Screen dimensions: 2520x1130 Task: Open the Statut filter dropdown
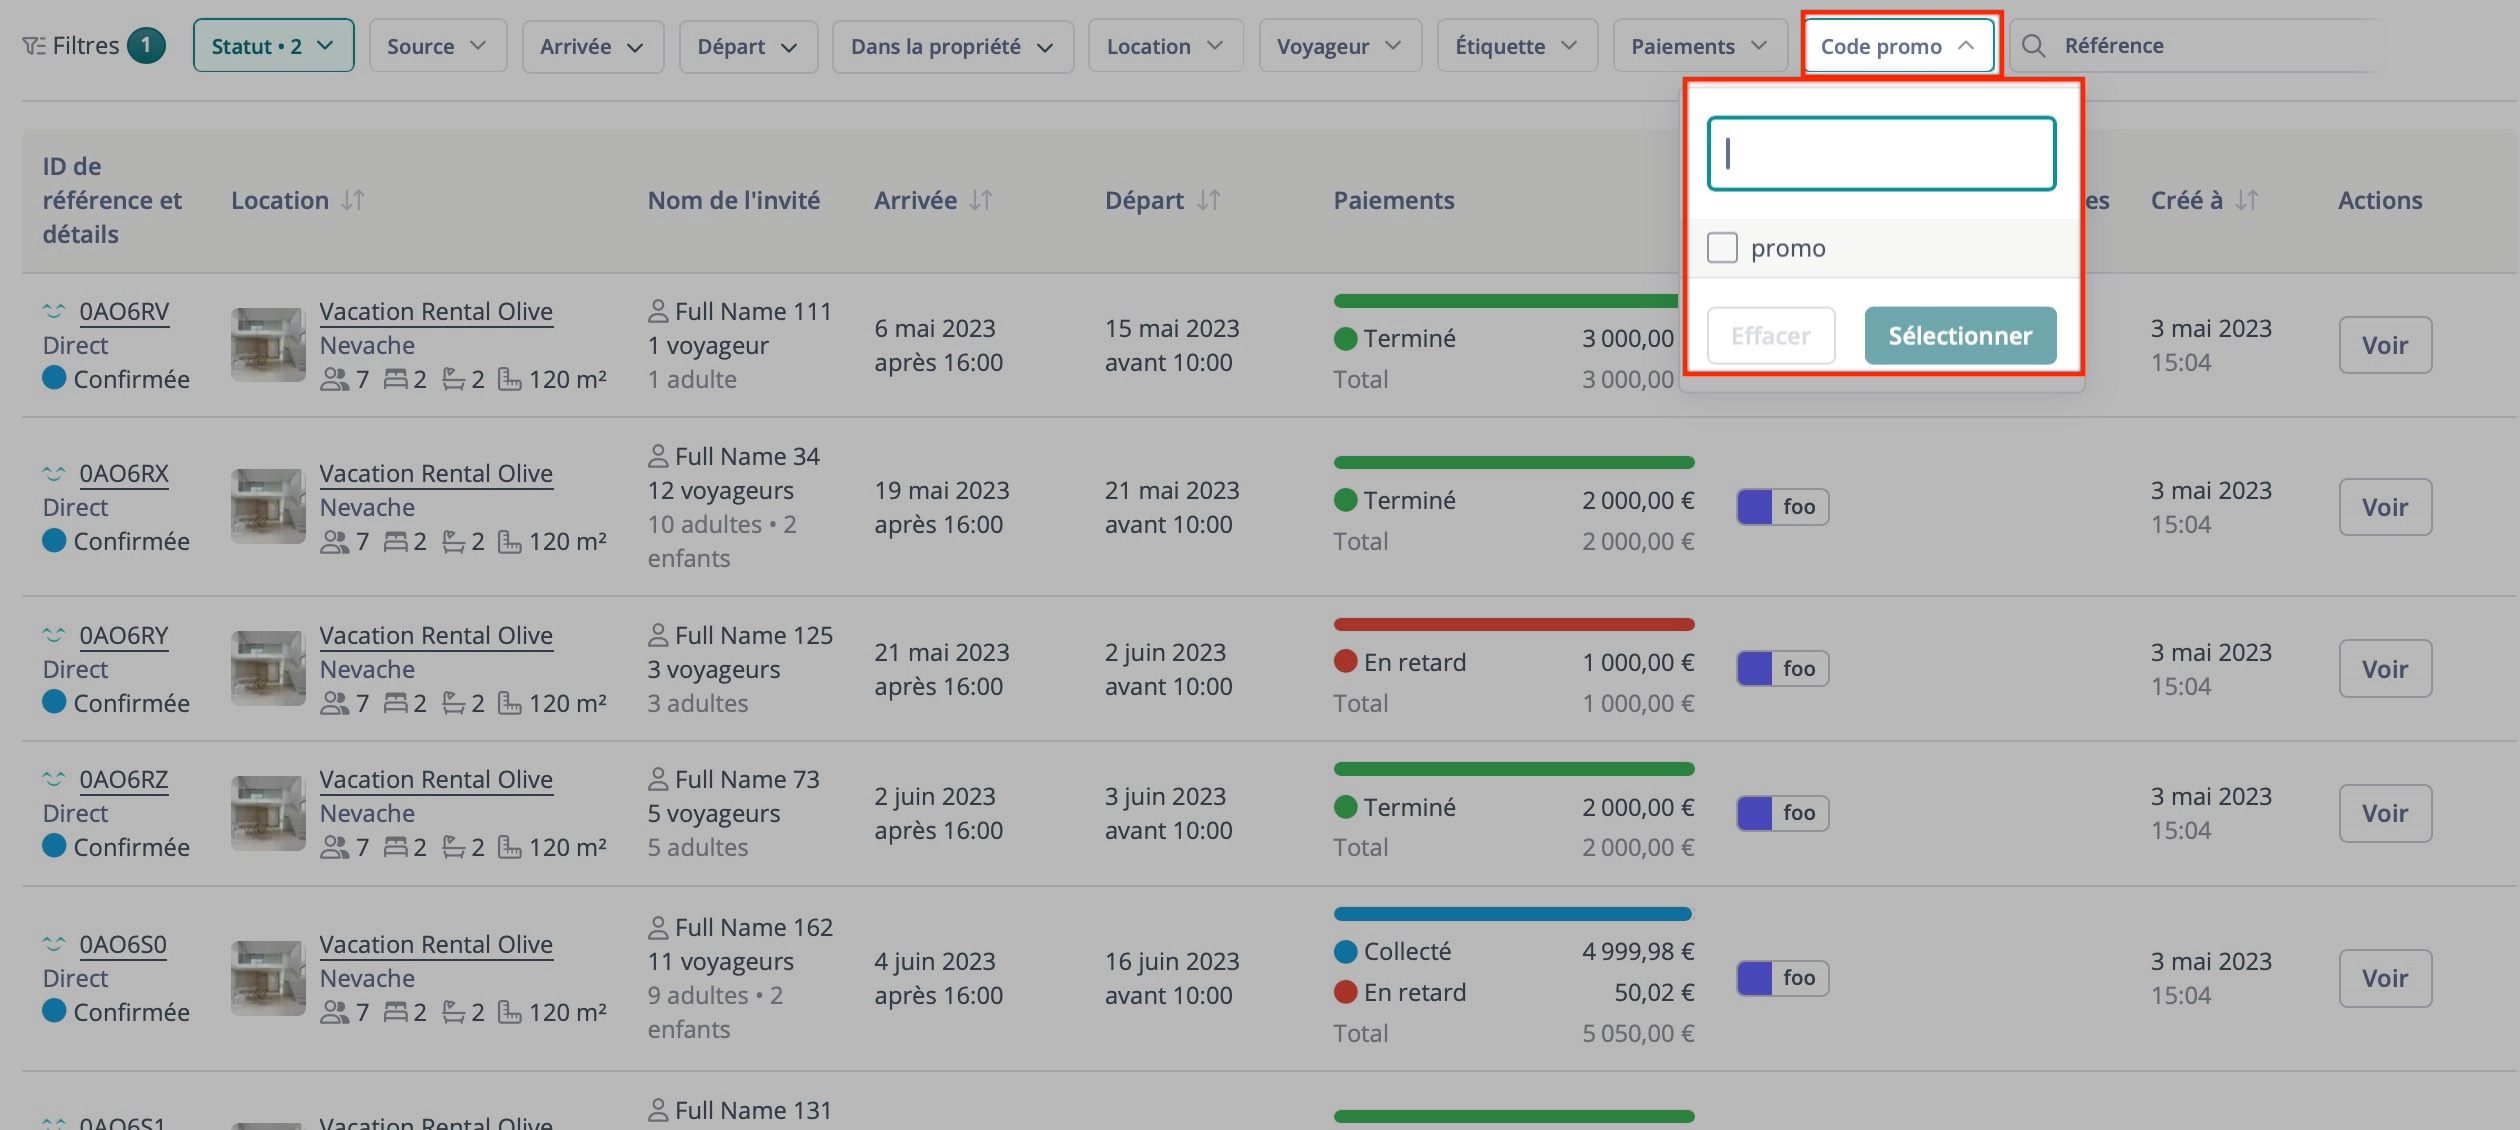272,44
